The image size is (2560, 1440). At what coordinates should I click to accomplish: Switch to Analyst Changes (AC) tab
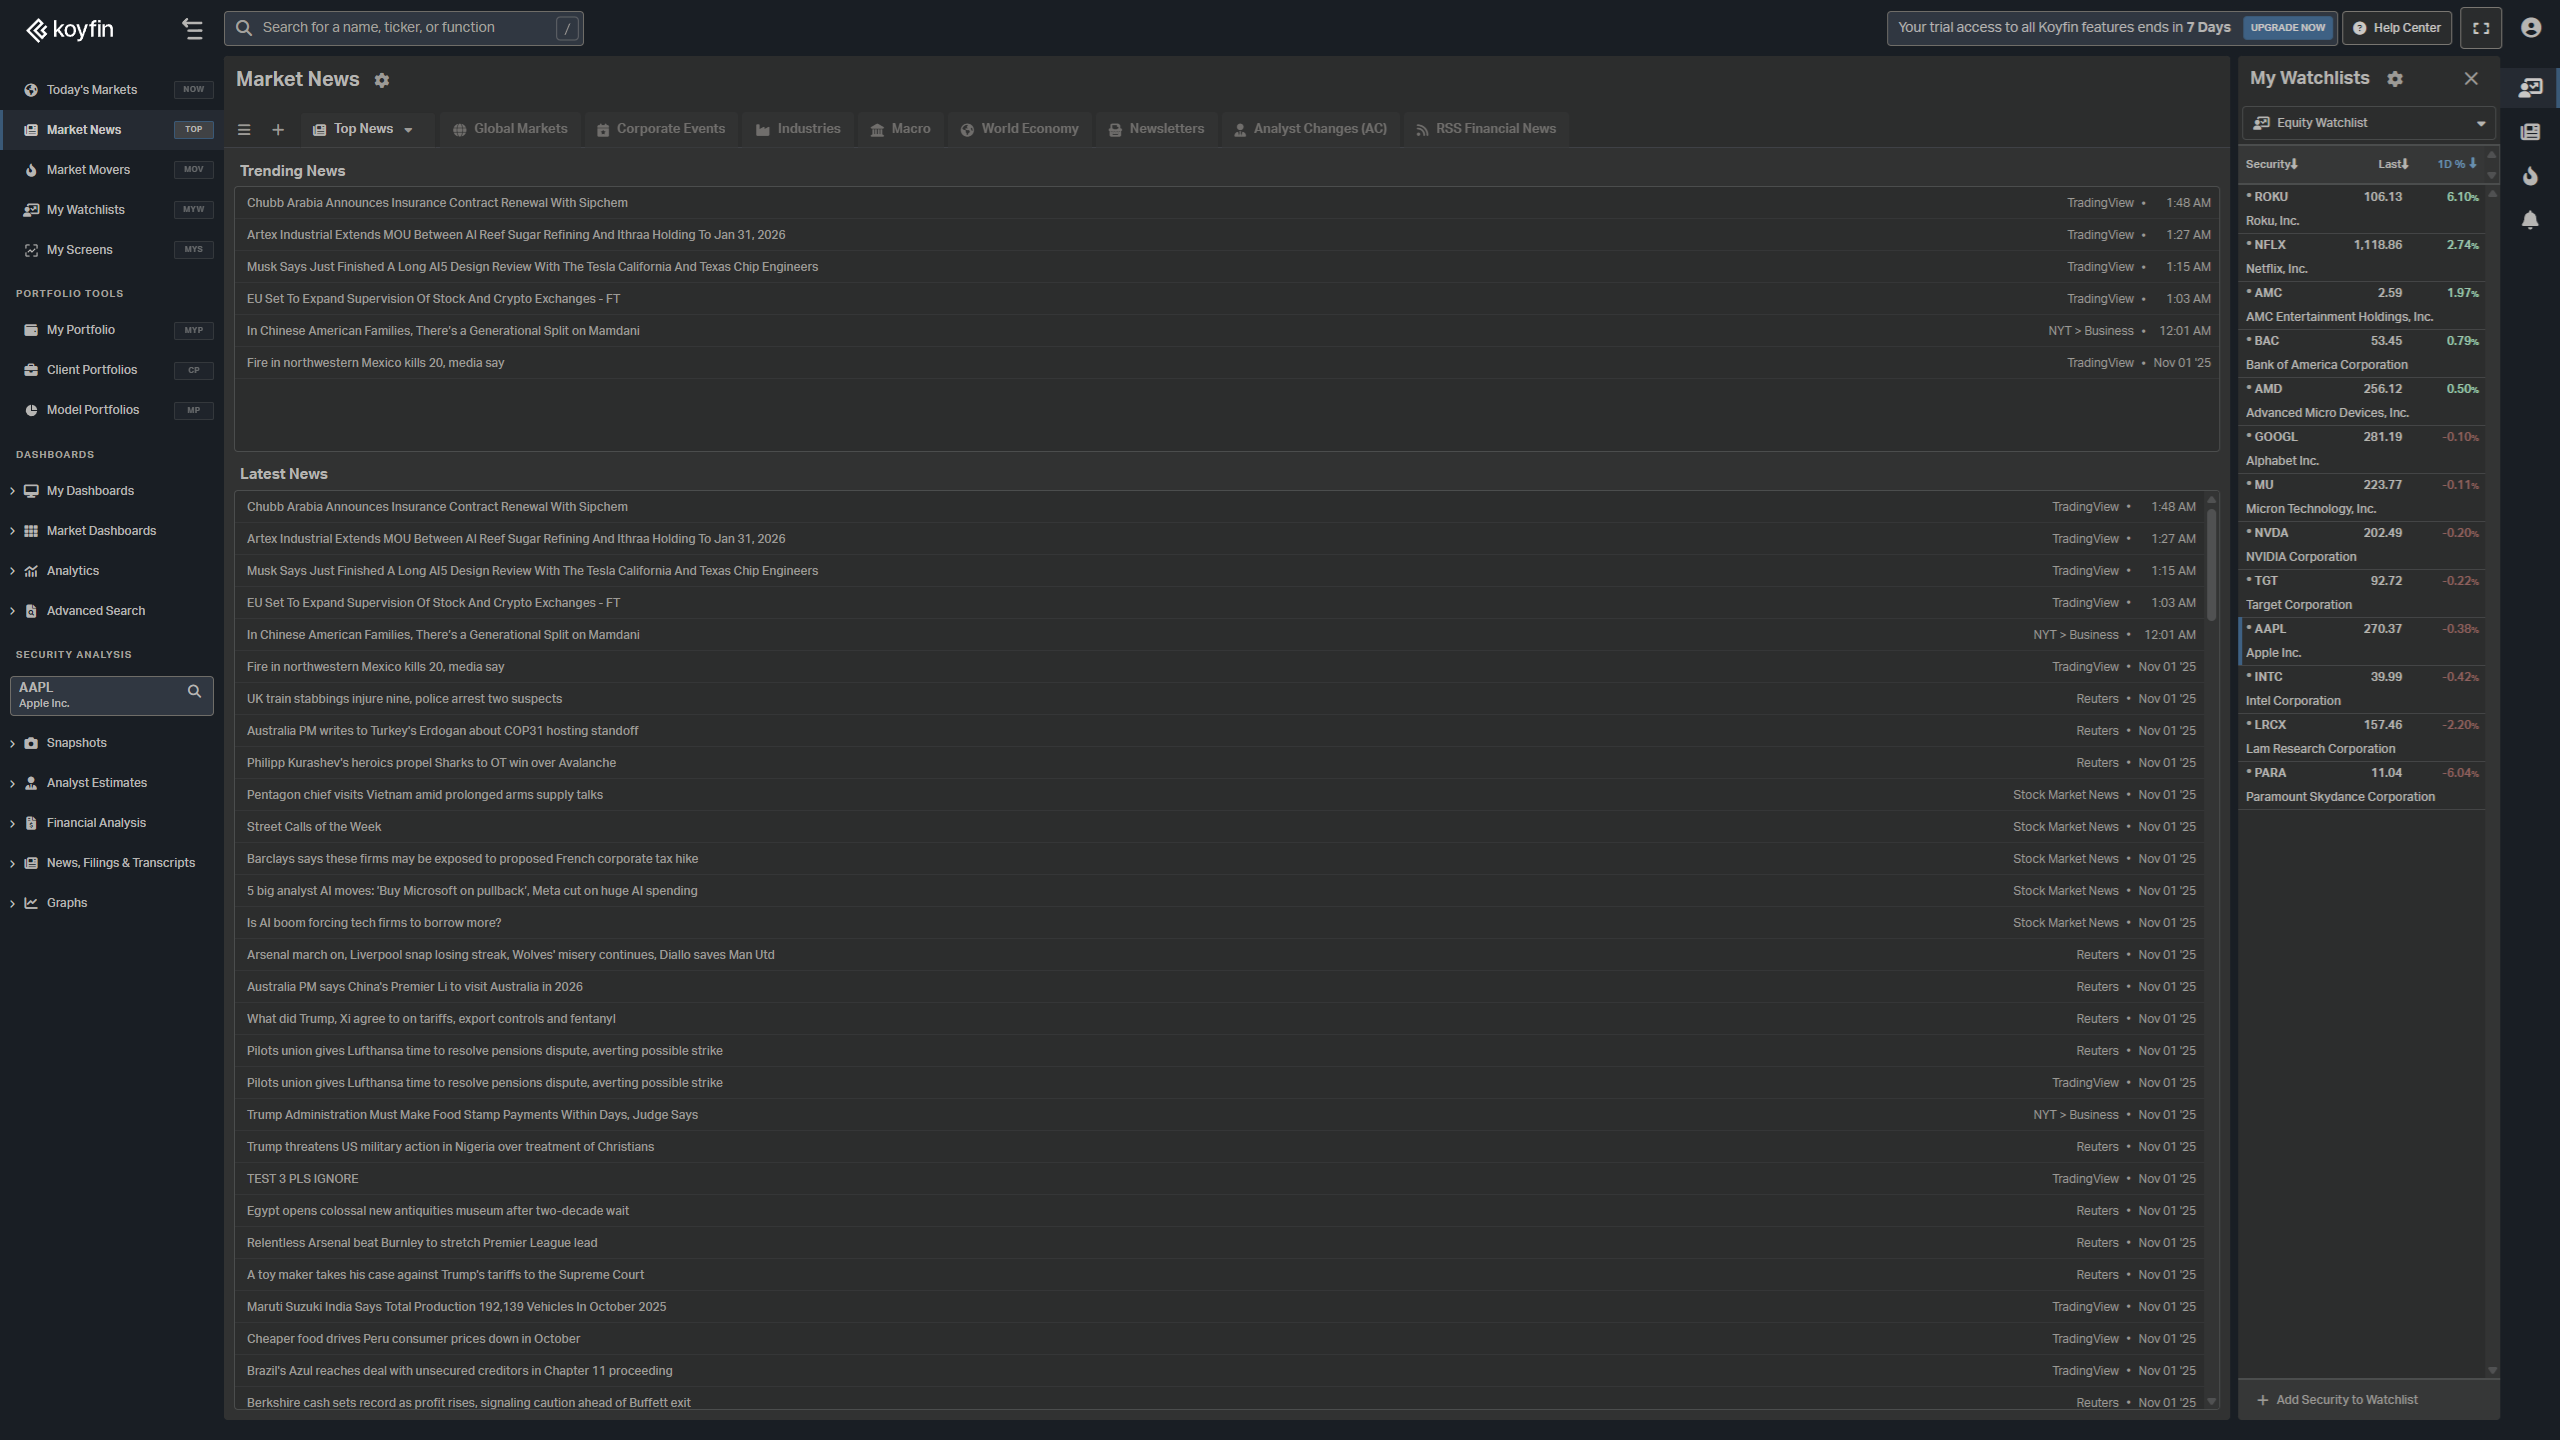[x=1310, y=129]
